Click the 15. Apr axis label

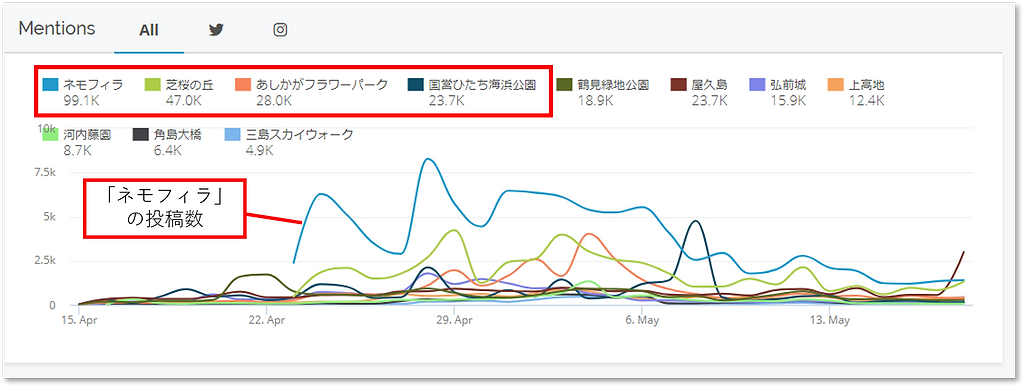(x=78, y=320)
